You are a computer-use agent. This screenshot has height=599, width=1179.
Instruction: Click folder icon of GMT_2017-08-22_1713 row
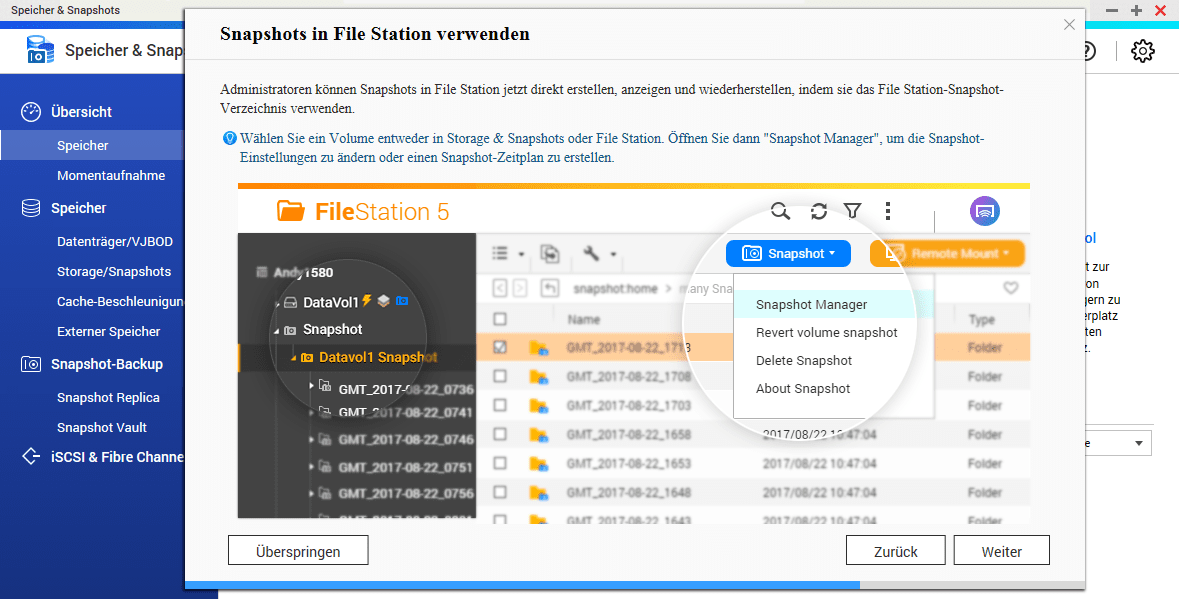click(538, 347)
